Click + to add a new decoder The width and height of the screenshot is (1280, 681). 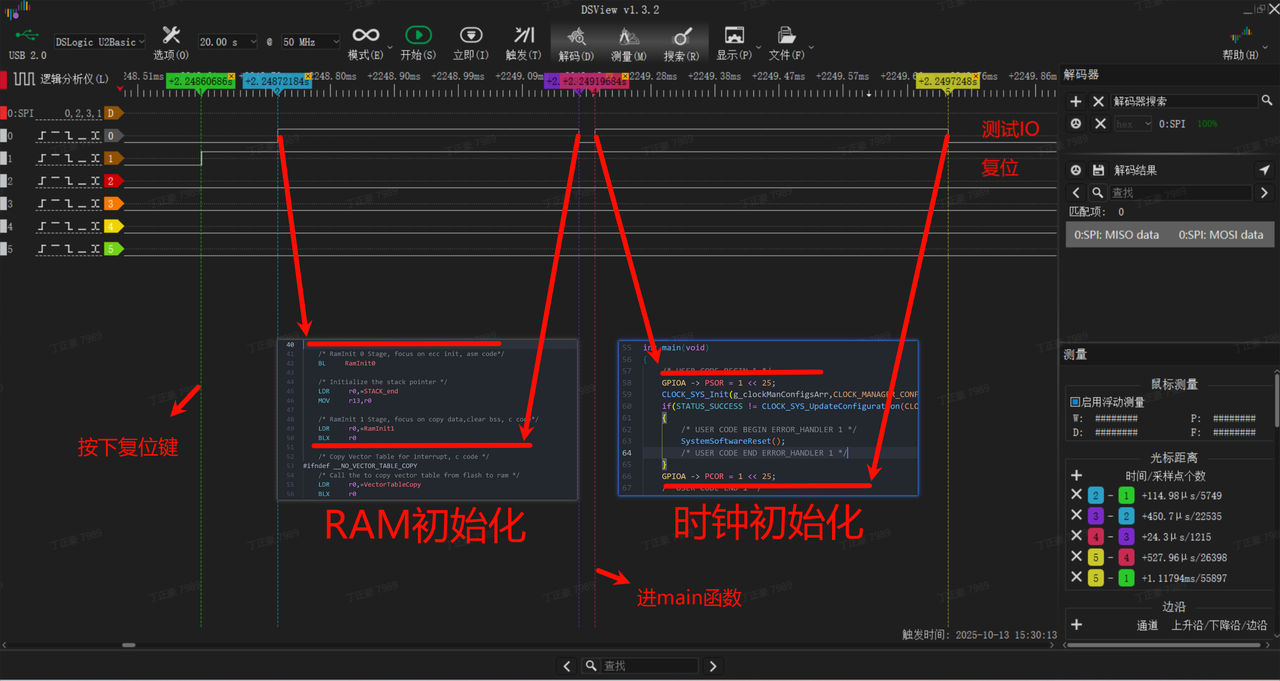click(1076, 101)
